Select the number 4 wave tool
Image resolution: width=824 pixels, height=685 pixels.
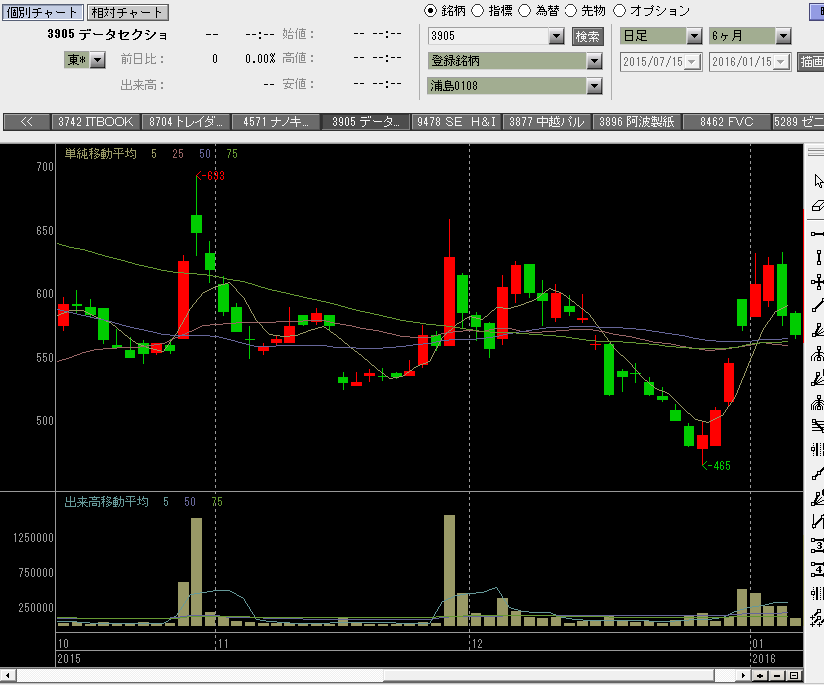pos(818,569)
